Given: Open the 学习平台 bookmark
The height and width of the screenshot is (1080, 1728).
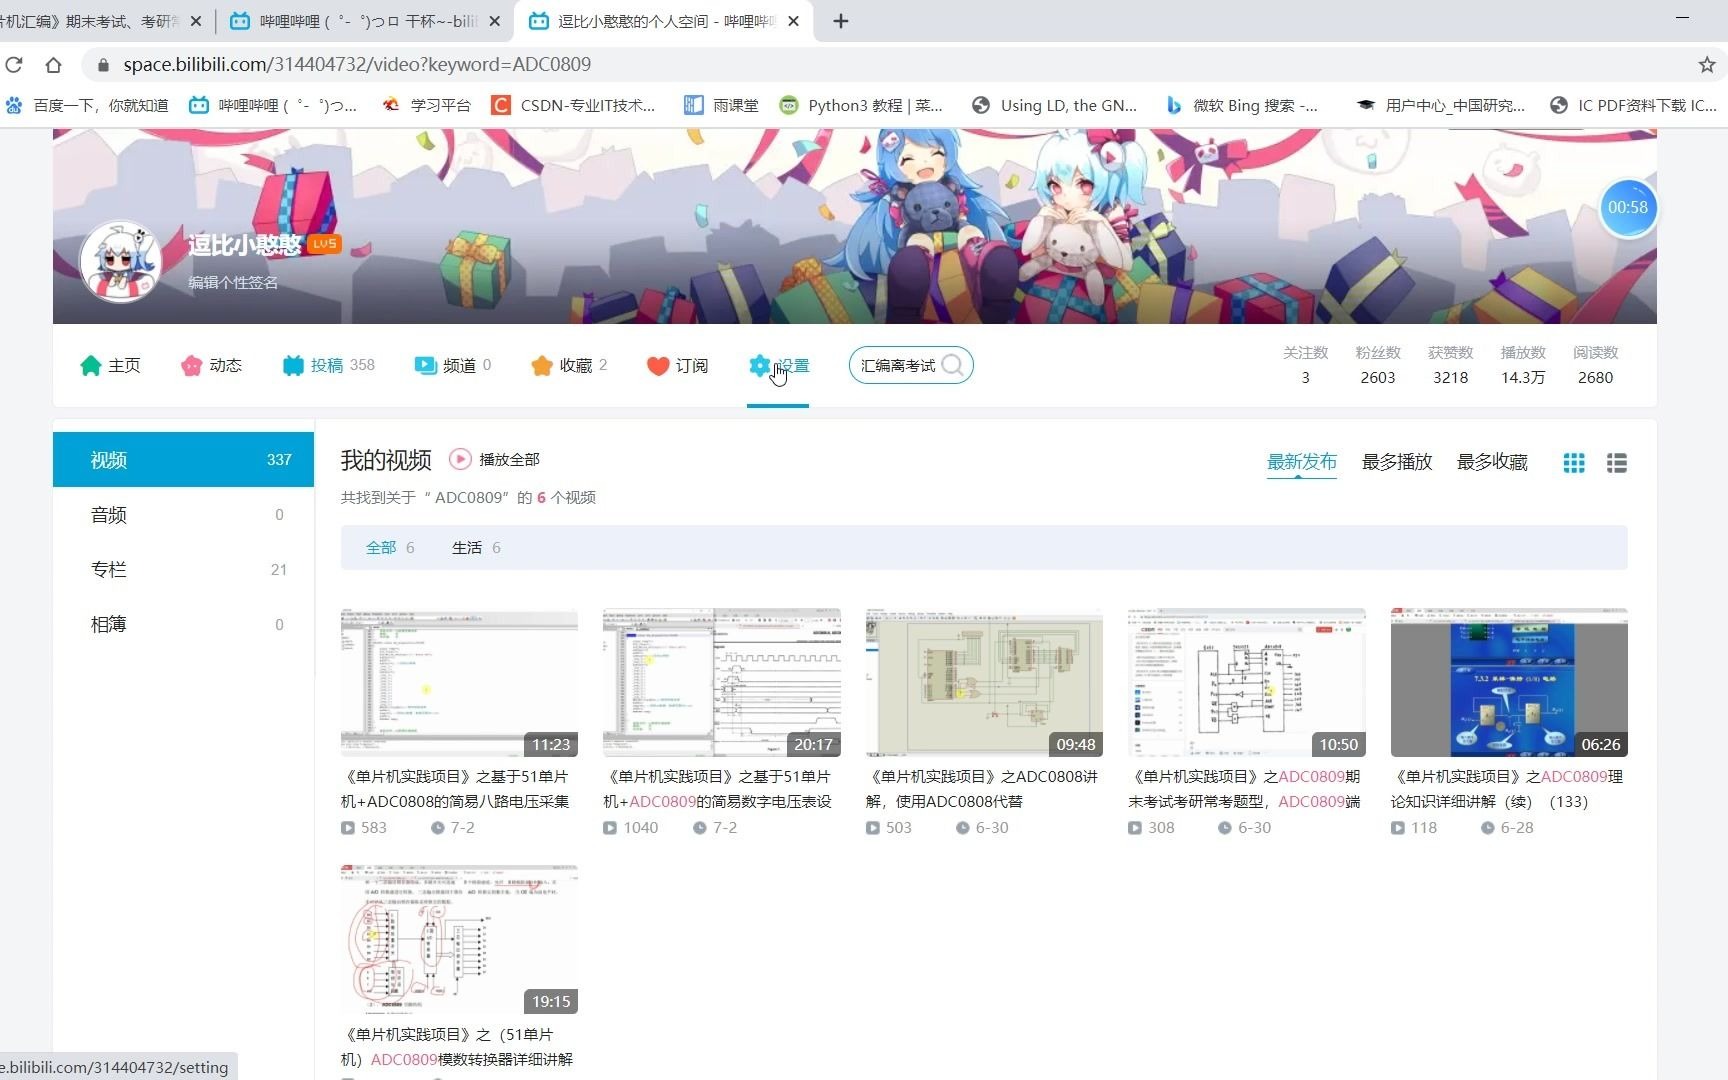Looking at the screenshot, I should pyautogui.click(x=427, y=105).
